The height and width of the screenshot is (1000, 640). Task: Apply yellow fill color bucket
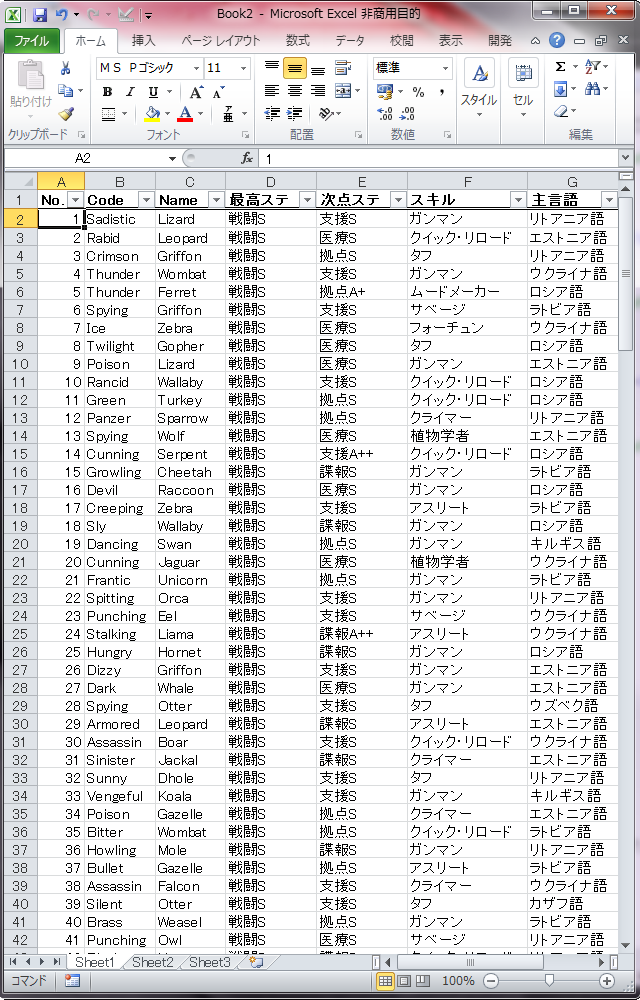(x=152, y=114)
